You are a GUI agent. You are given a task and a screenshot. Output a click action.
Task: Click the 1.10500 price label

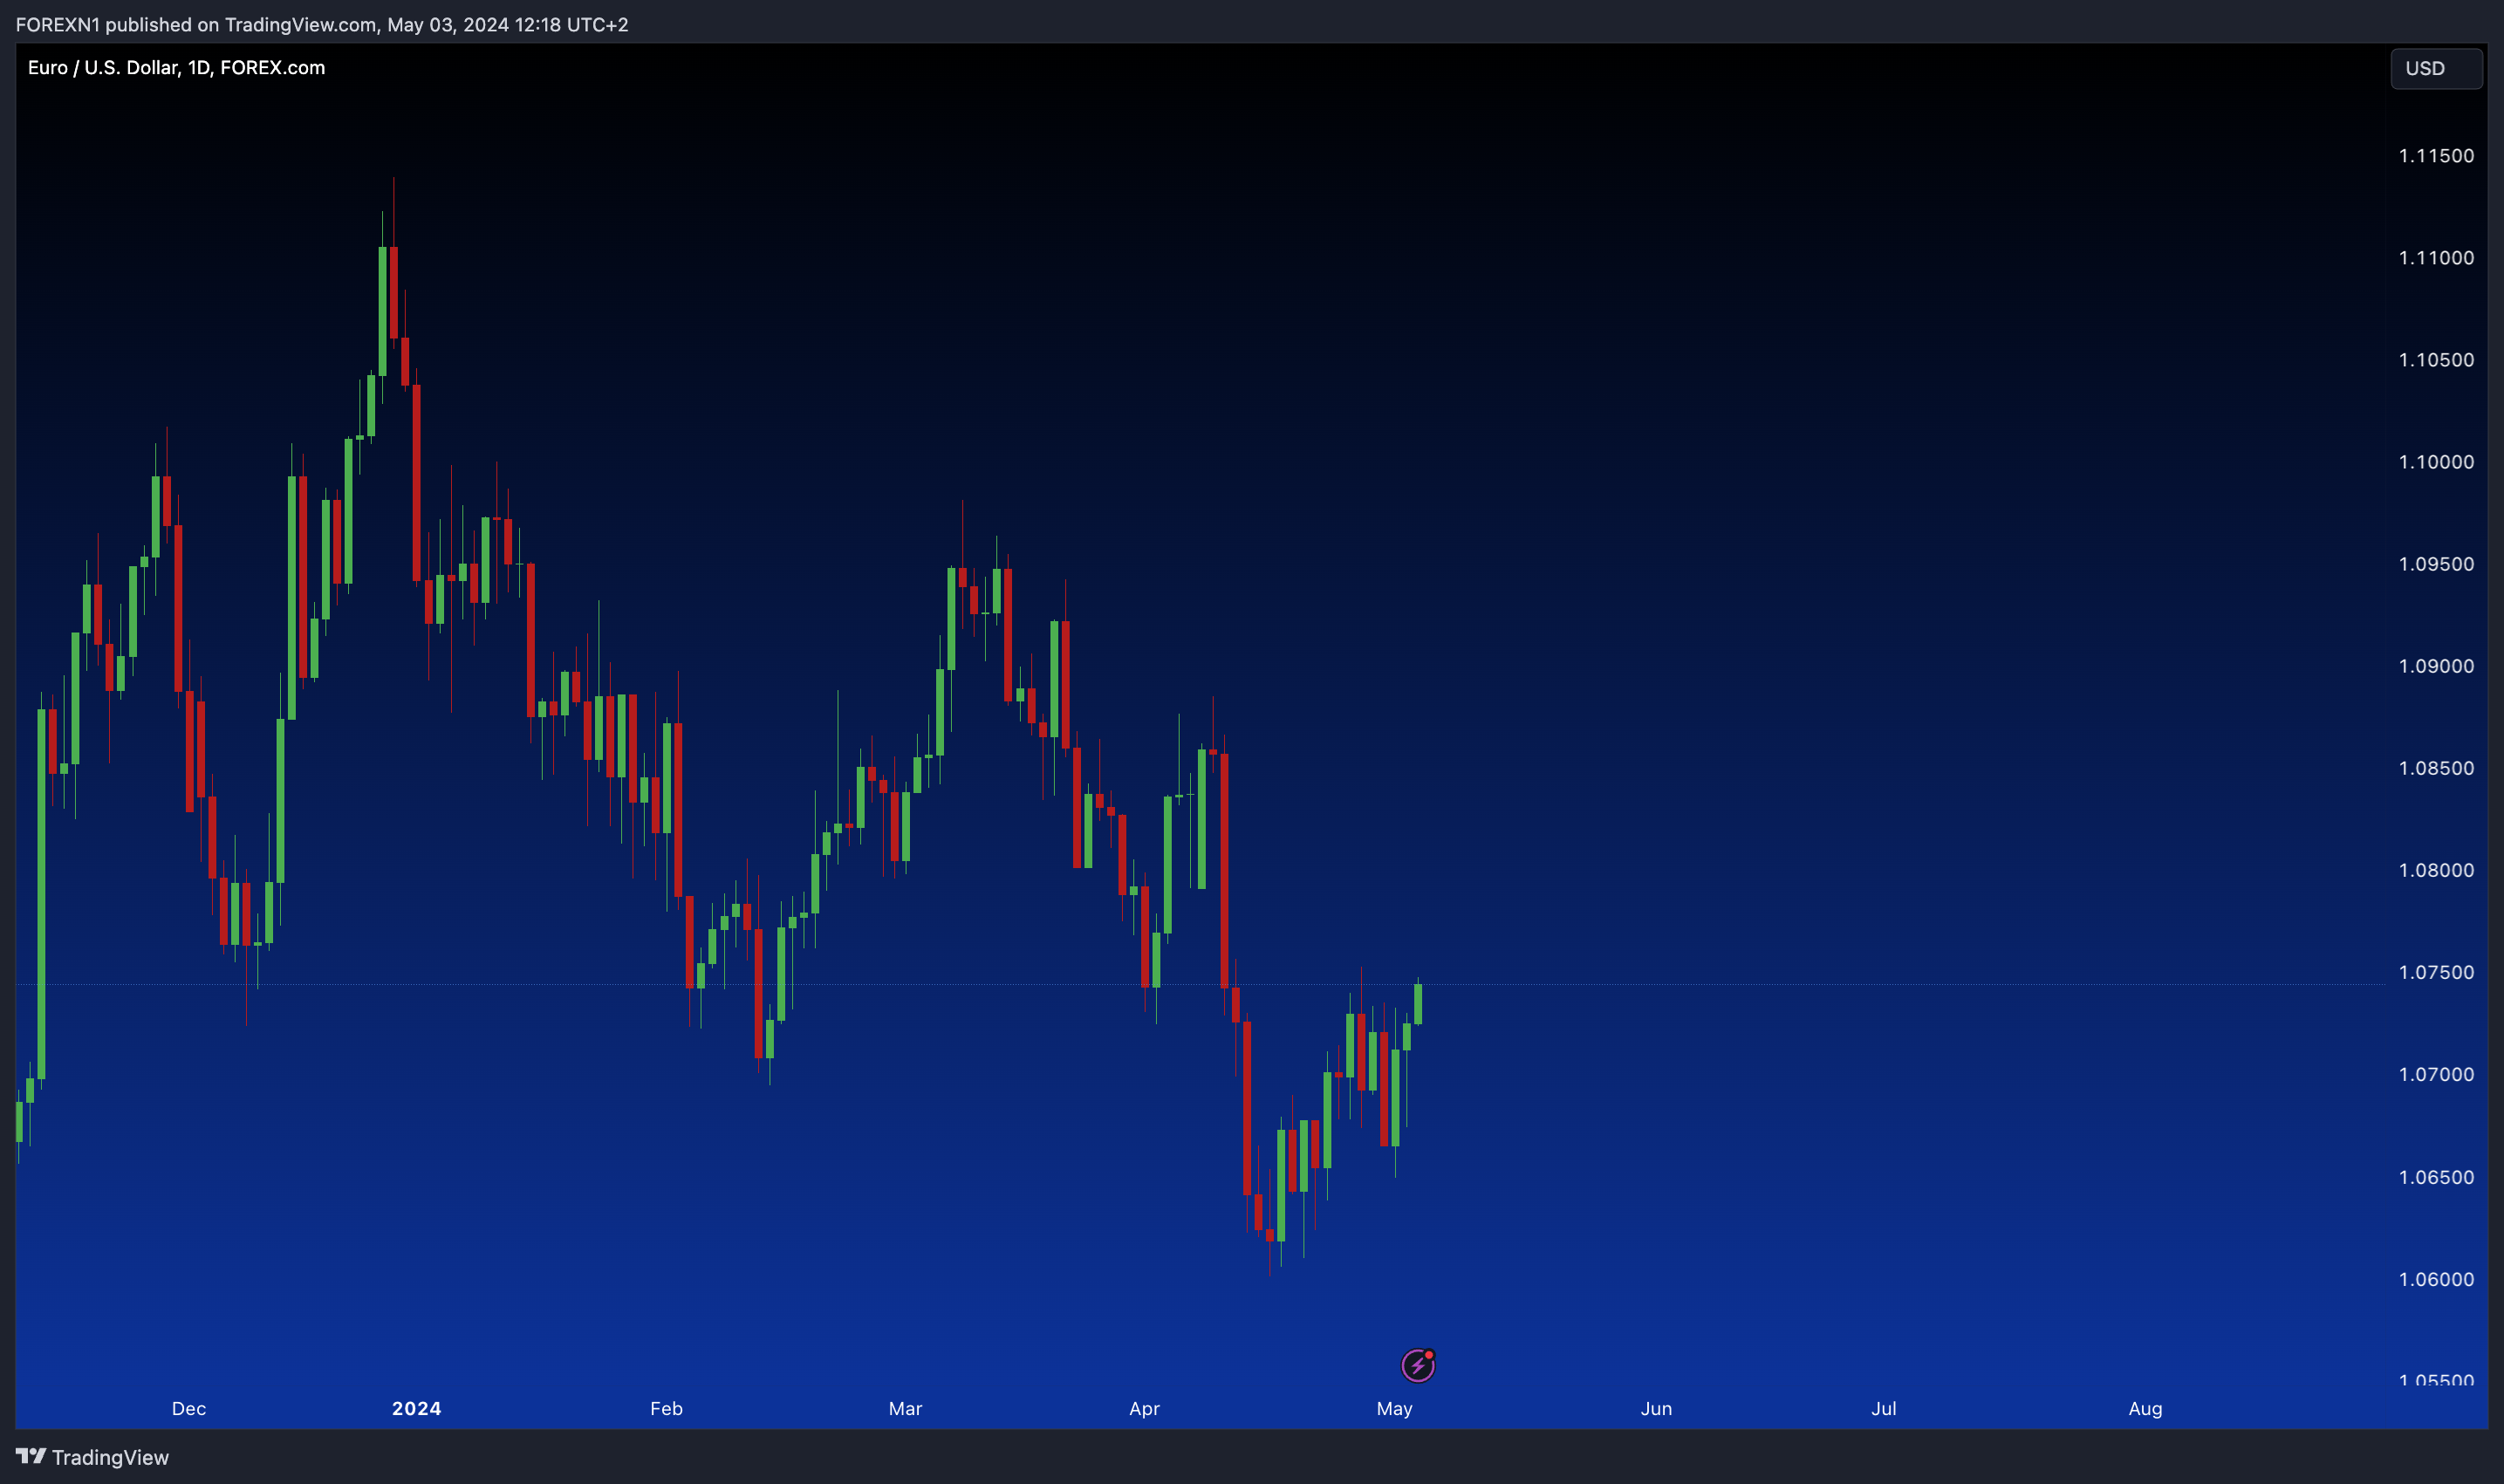pos(2436,359)
